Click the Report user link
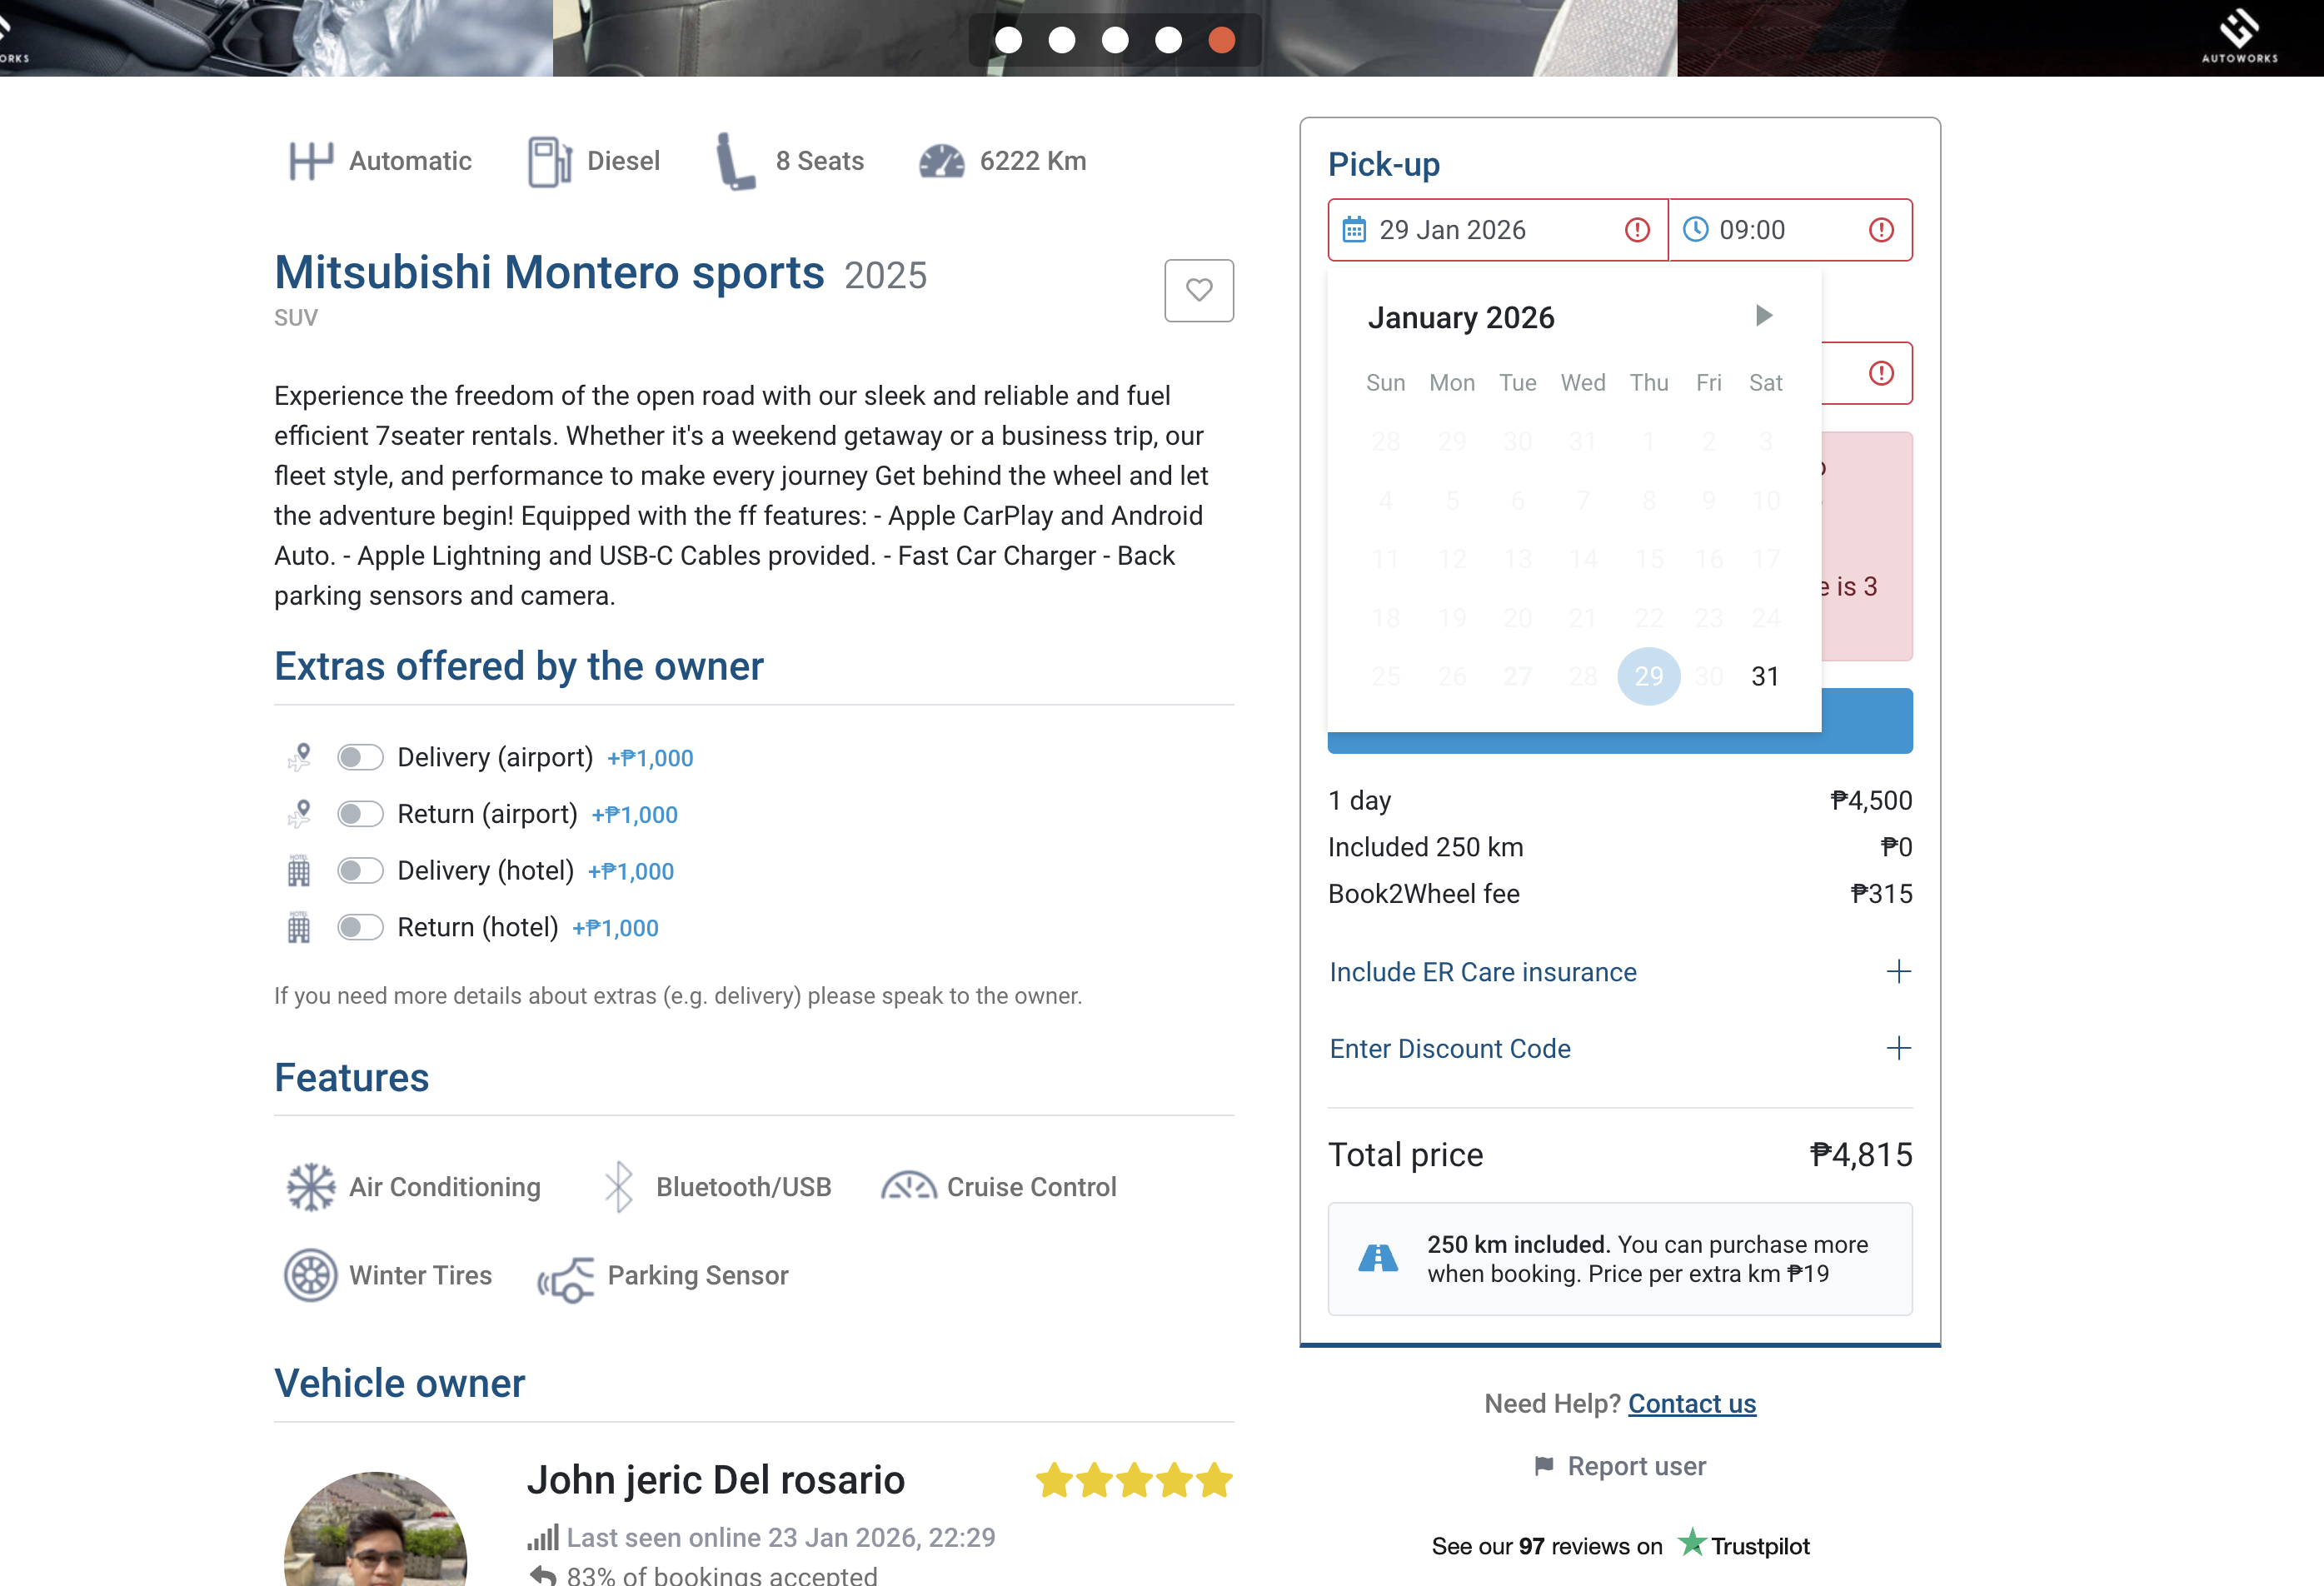Screen dimensions: 2324x1586 point(1637,1466)
